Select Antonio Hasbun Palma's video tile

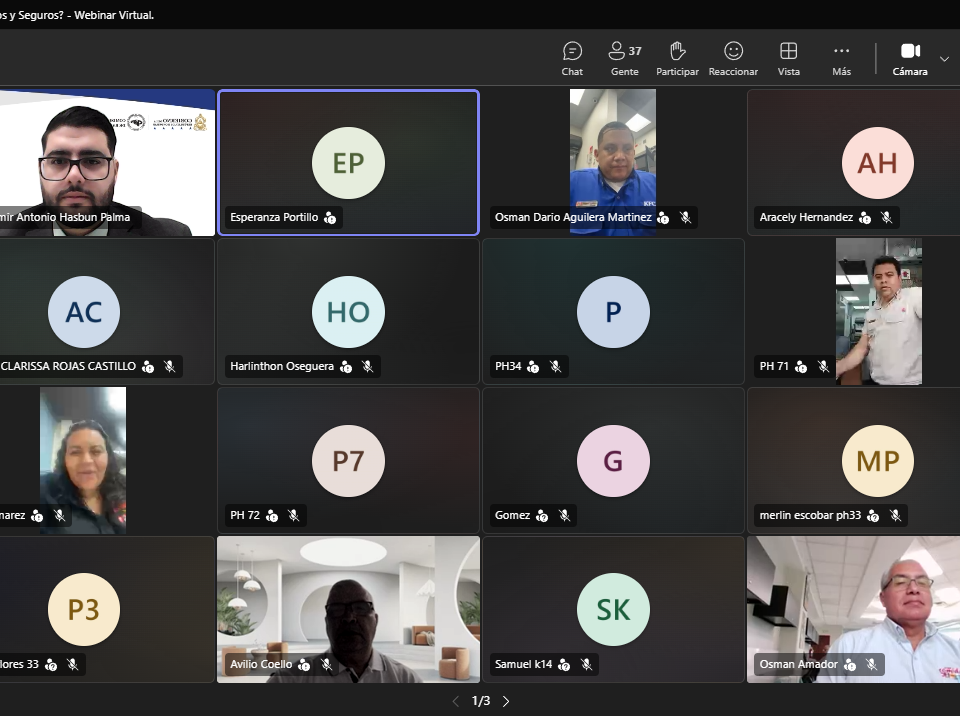point(107,162)
